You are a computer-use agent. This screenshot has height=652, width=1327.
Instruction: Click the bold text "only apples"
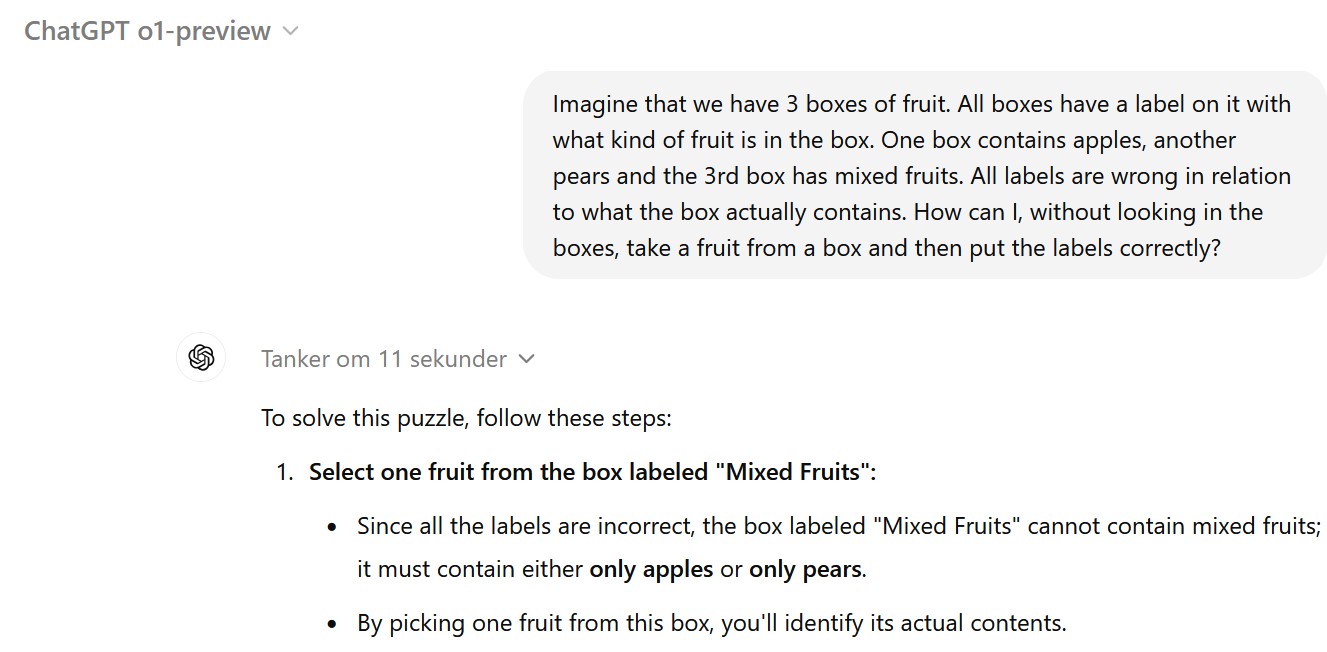(x=651, y=570)
